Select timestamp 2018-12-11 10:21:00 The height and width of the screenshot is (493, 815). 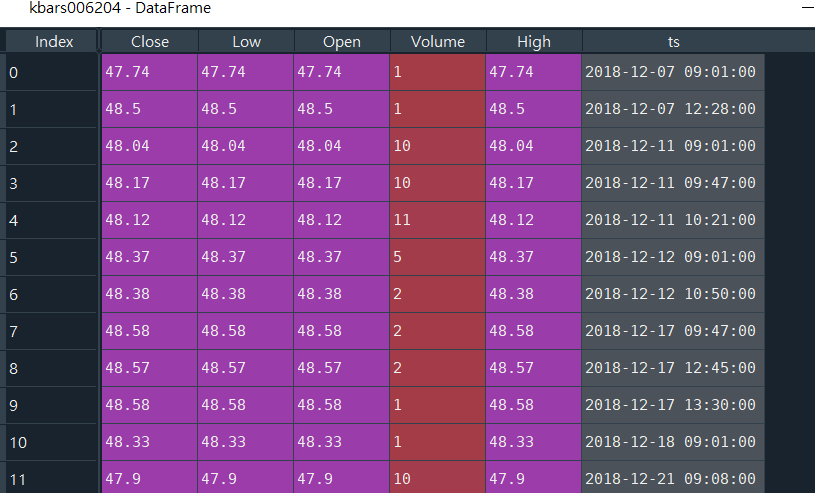click(673, 220)
